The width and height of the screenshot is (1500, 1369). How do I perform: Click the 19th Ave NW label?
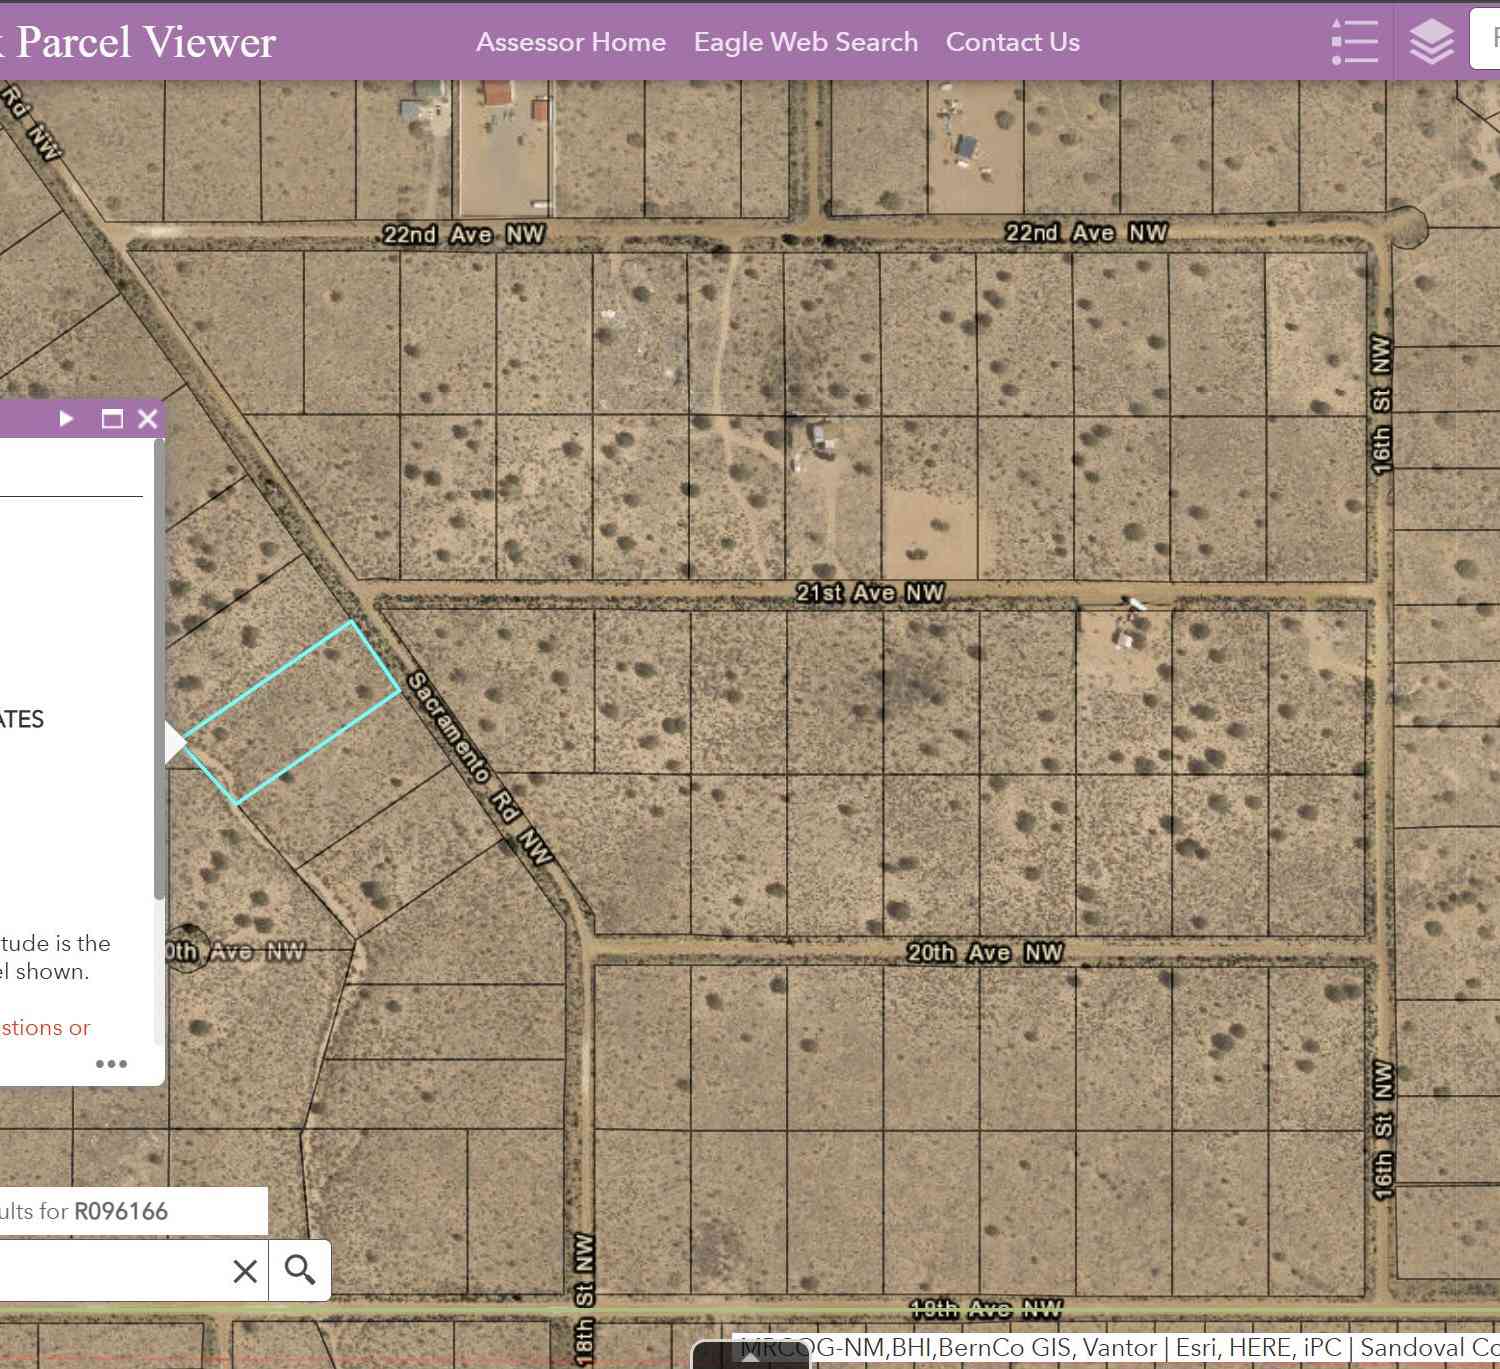(985, 1308)
